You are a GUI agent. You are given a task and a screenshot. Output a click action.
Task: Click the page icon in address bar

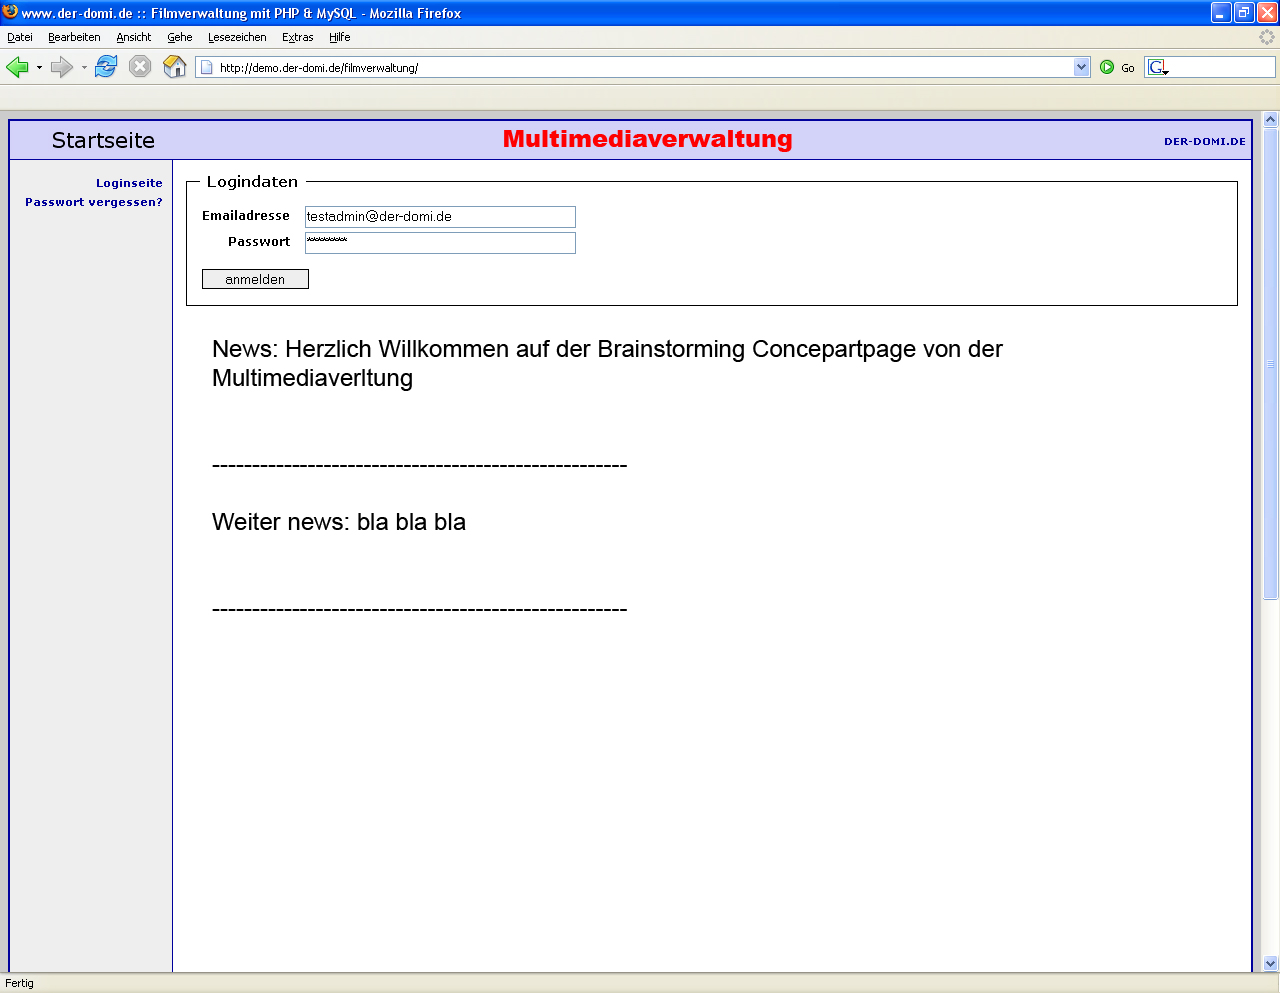(207, 67)
